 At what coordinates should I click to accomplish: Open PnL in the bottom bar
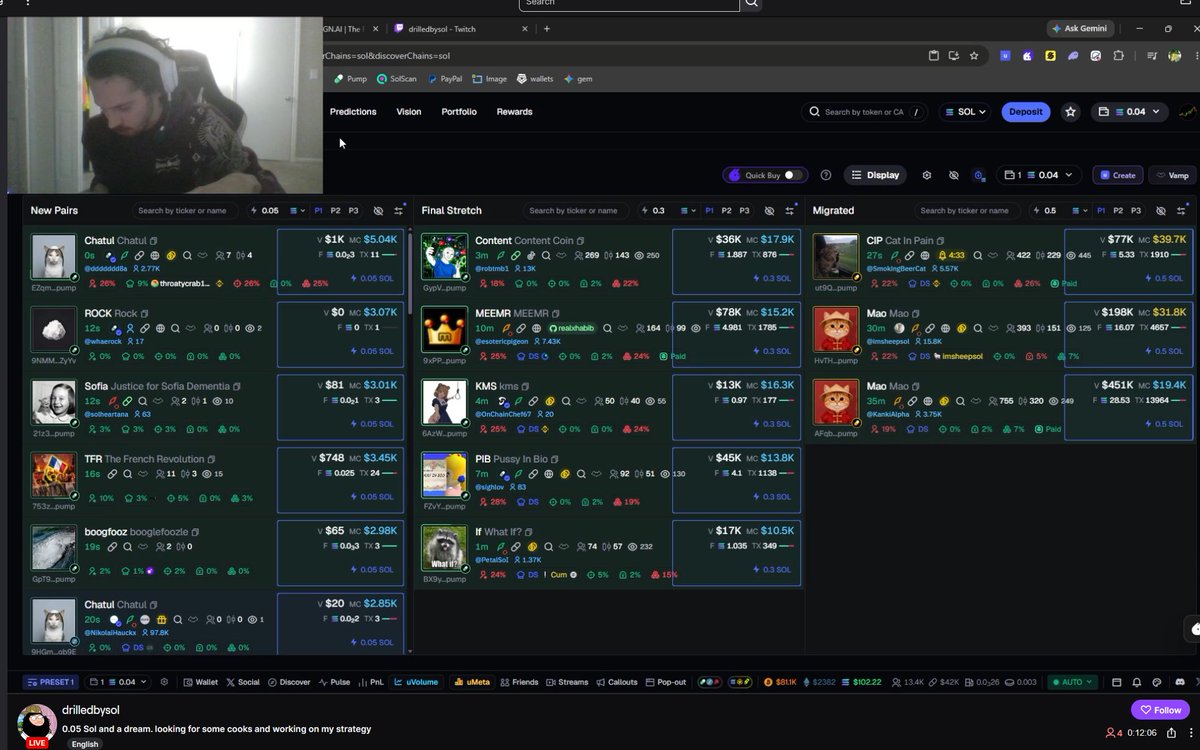(370, 682)
